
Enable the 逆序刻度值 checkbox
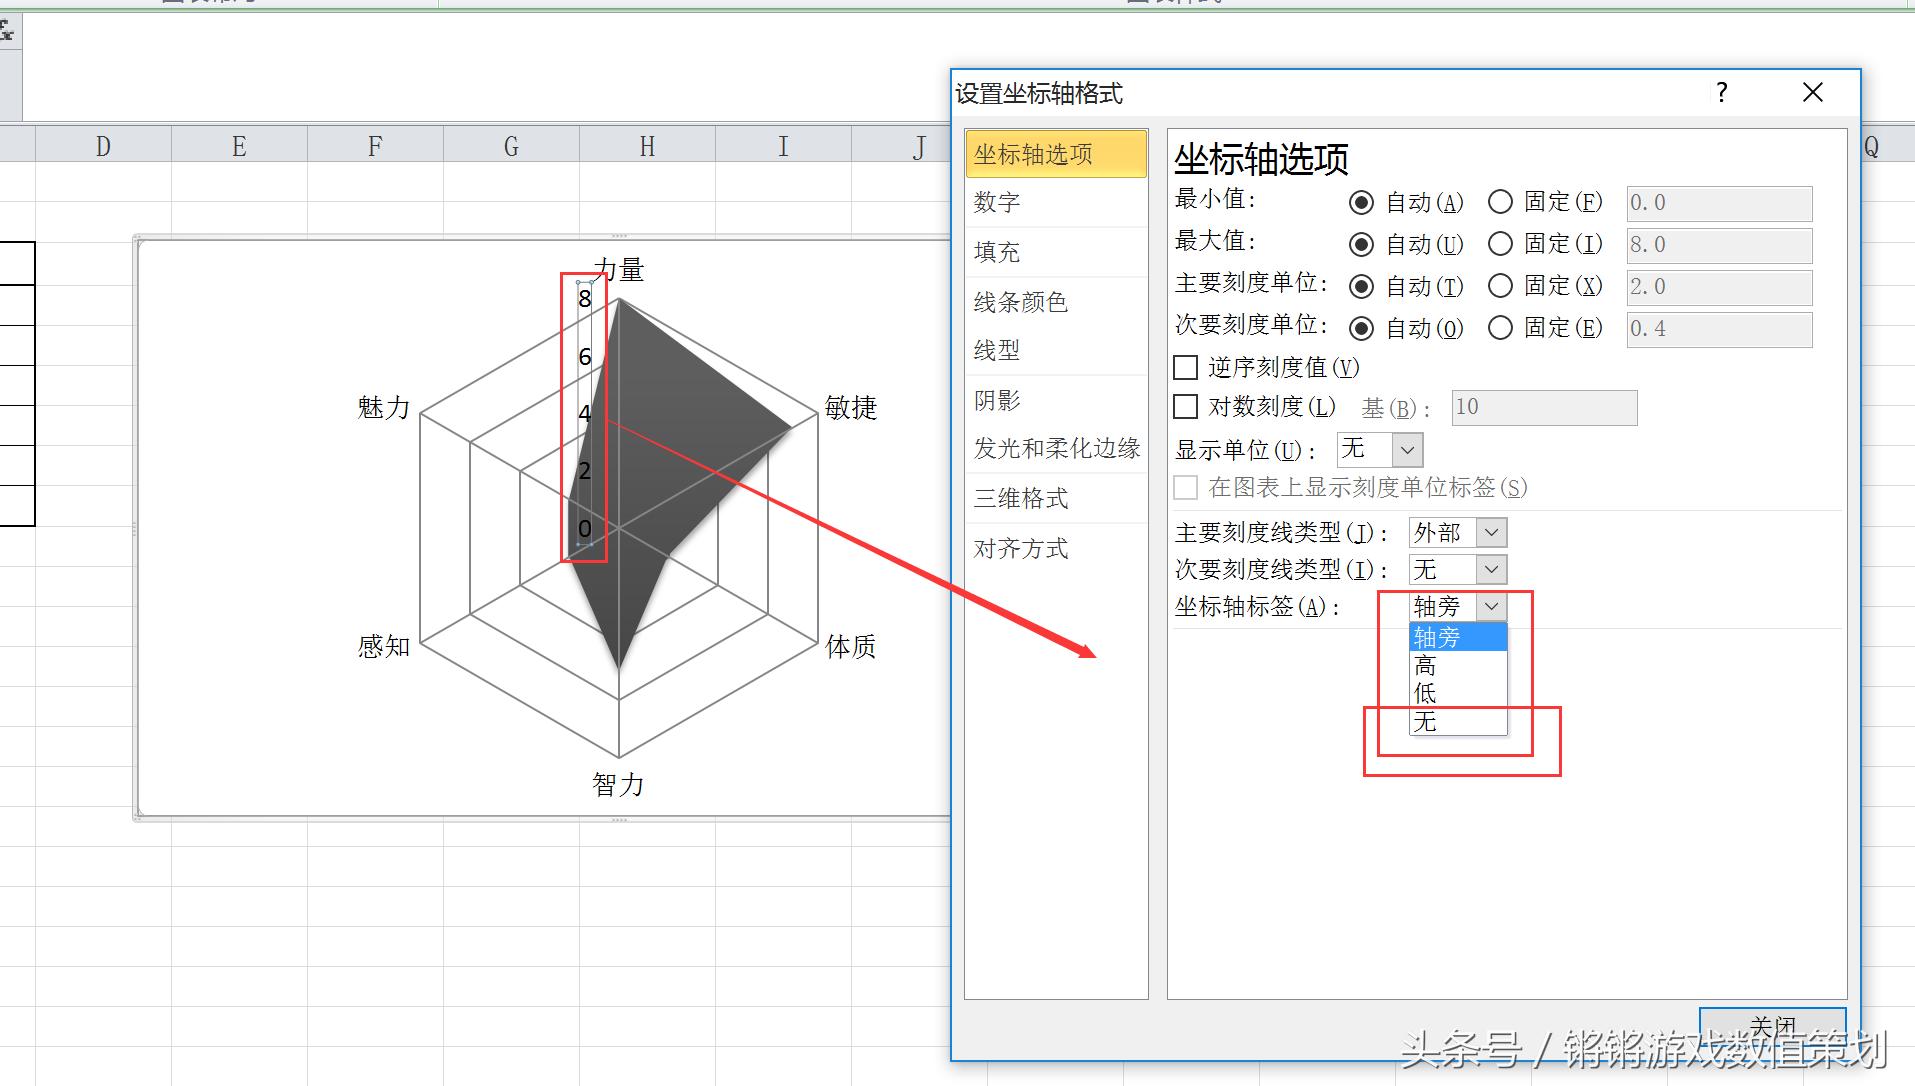click(1186, 367)
